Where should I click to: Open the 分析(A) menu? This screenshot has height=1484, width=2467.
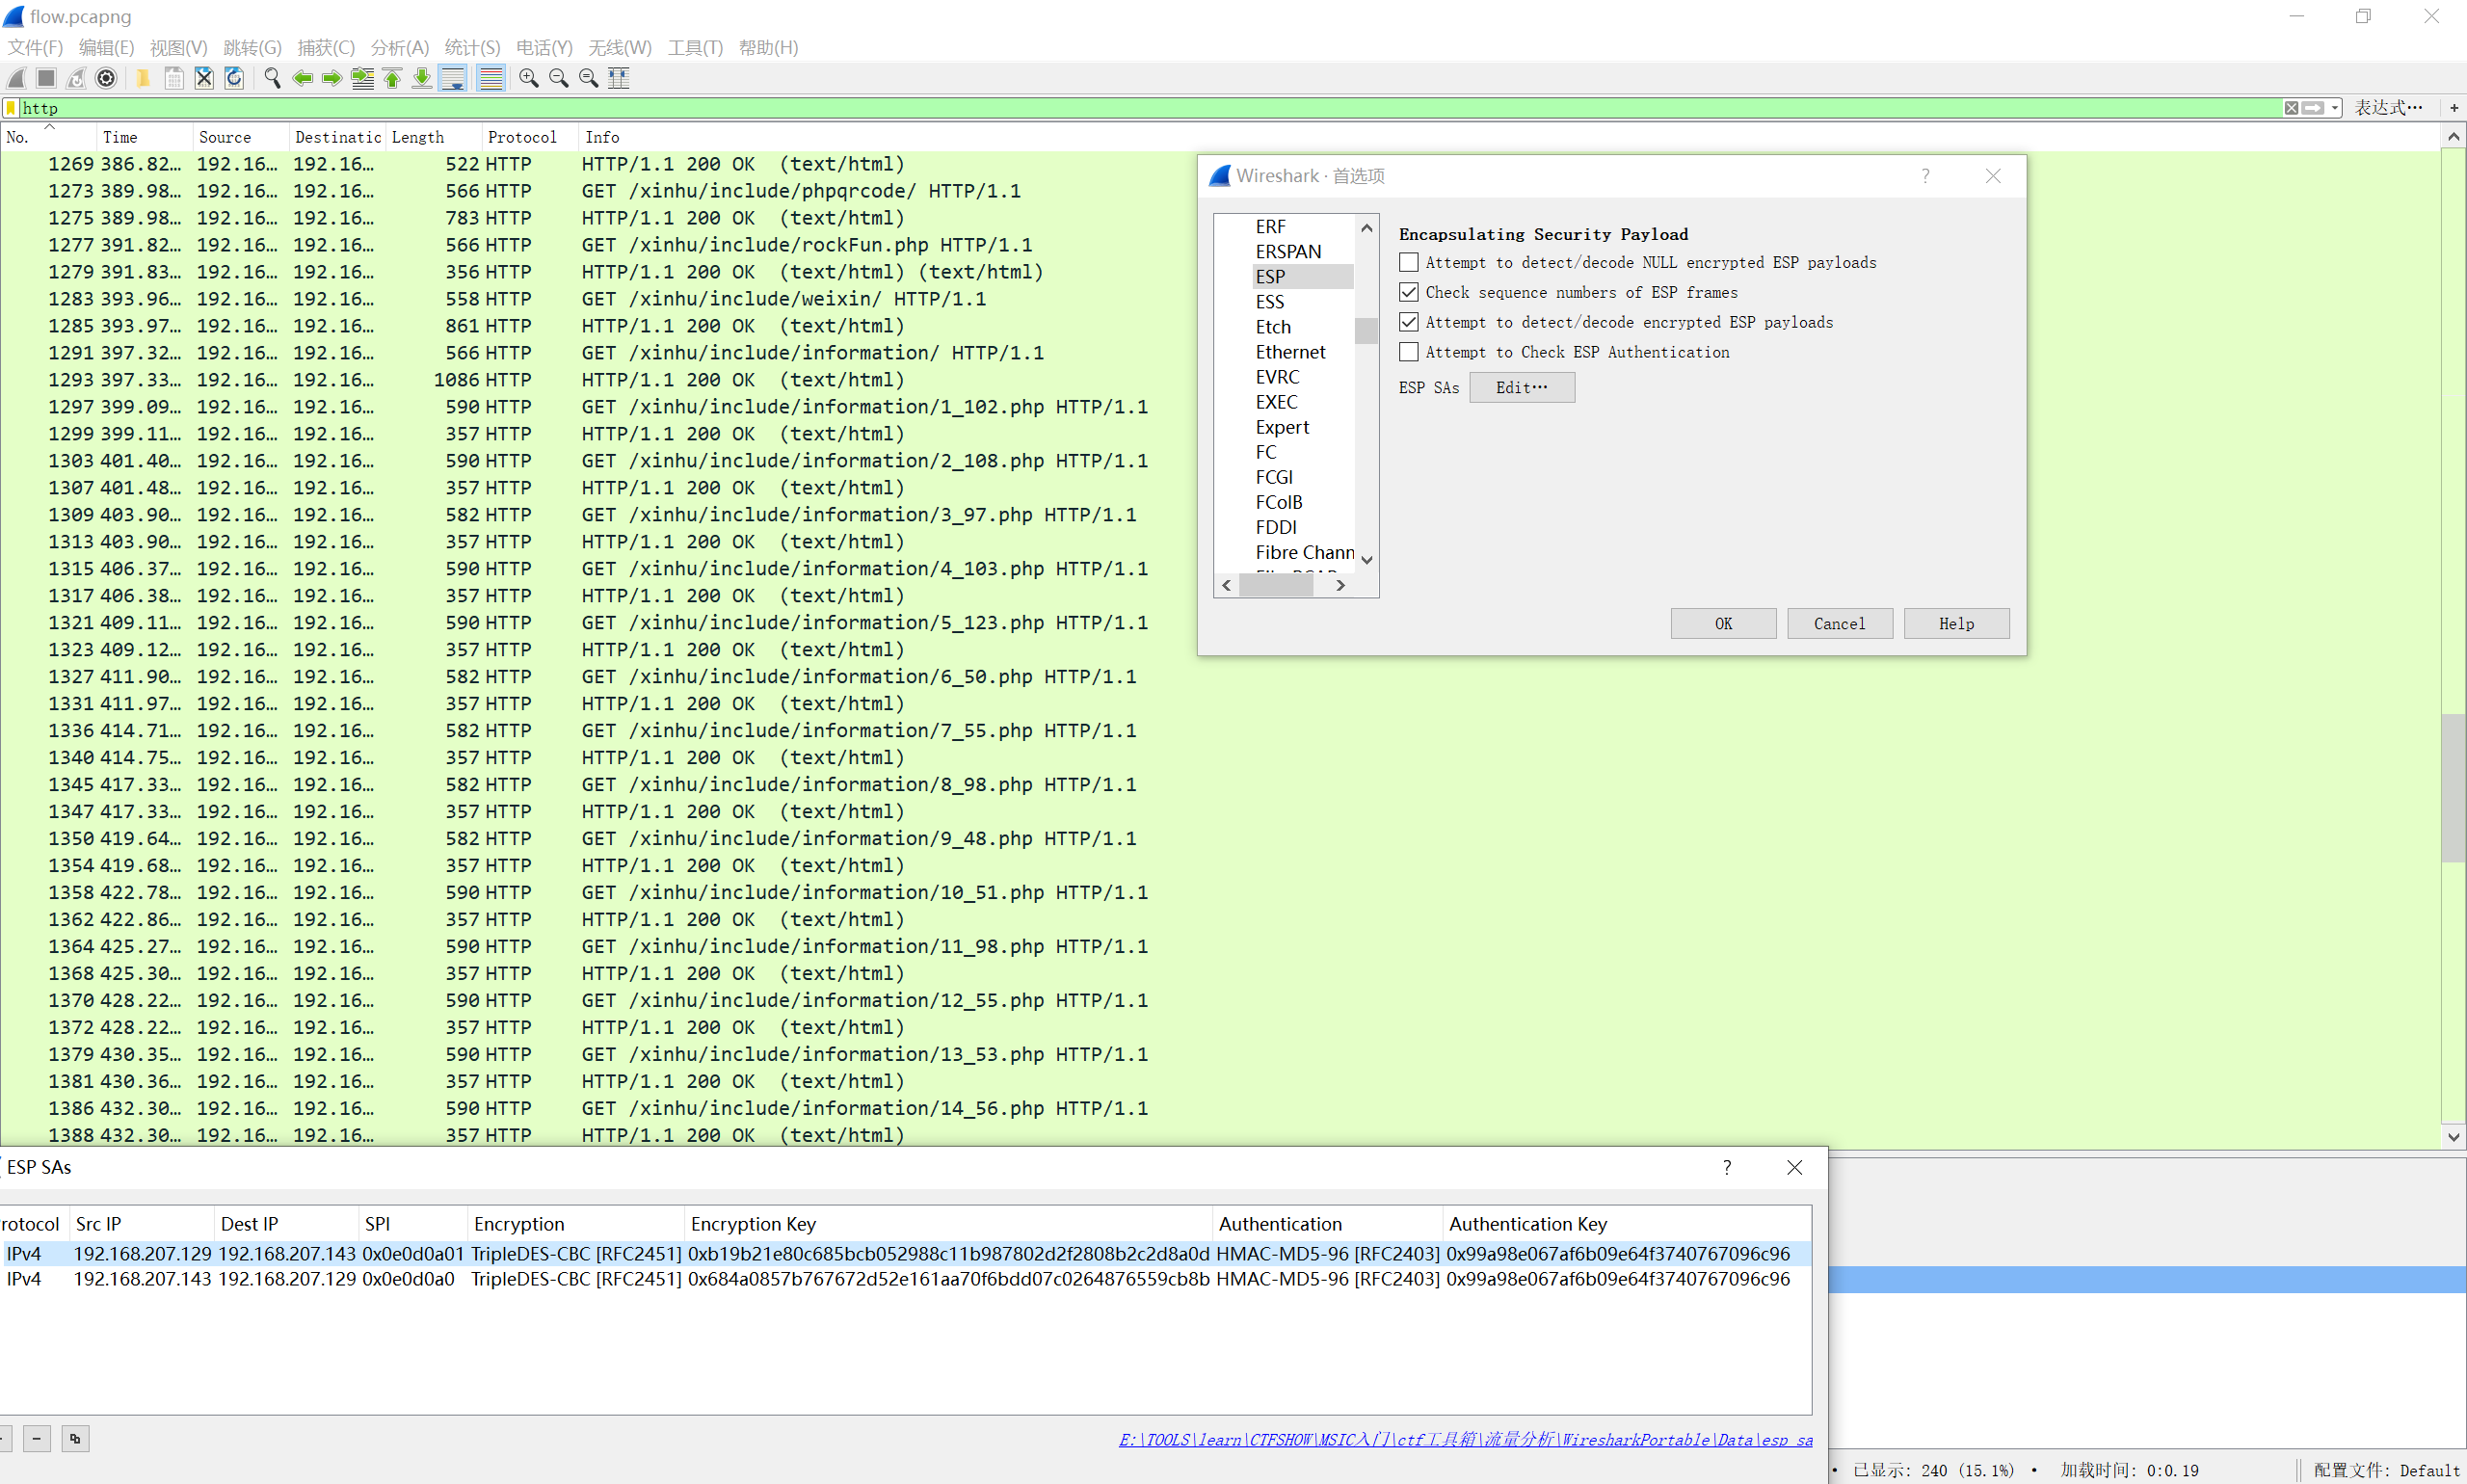[x=399, y=47]
